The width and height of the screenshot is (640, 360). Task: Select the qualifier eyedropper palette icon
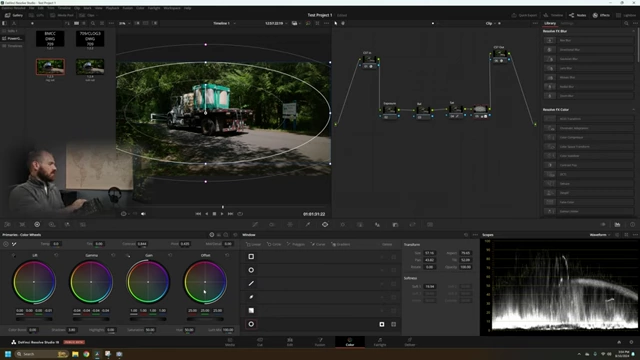point(308,224)
